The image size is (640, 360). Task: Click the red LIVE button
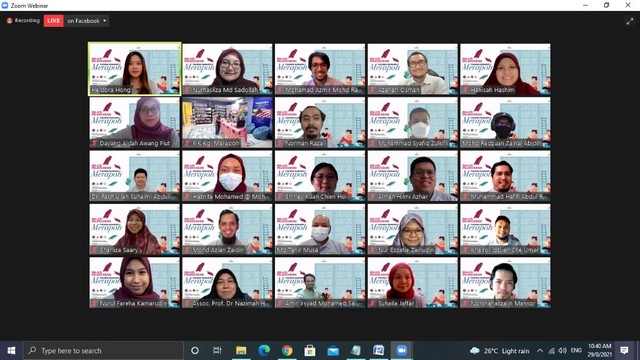[x=53, y=21]
